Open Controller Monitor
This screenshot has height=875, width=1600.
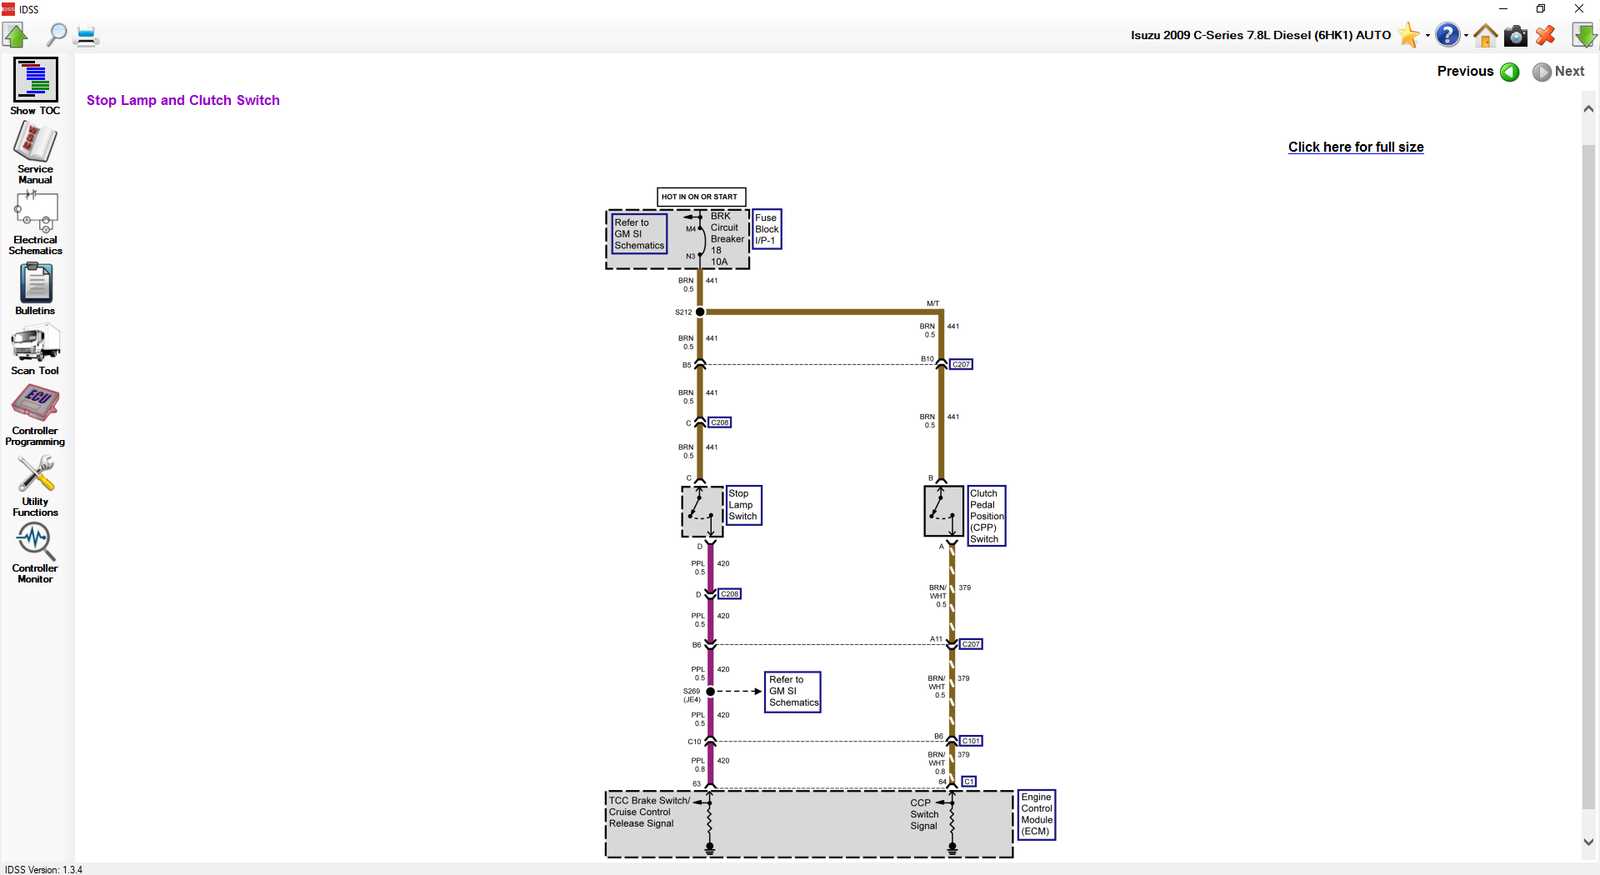pyautogui.click(x=35, y=553)
